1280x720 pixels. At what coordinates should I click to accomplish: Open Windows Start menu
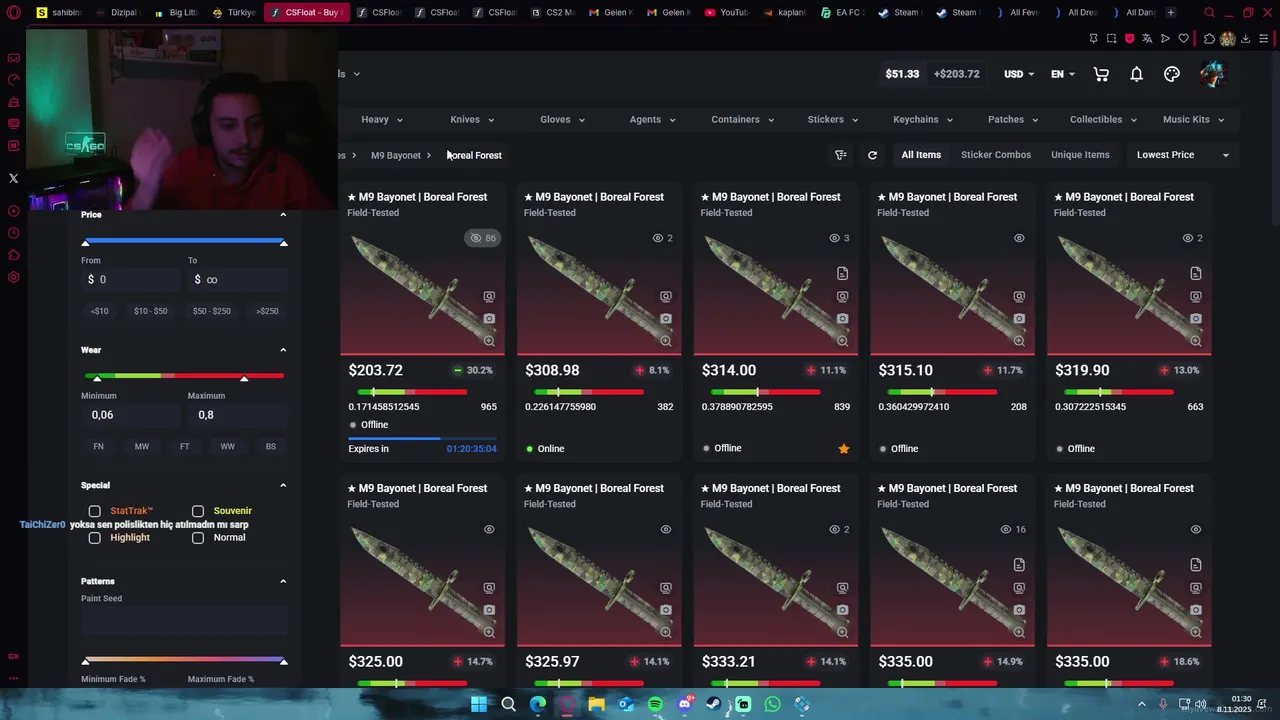tap(479, 704)
